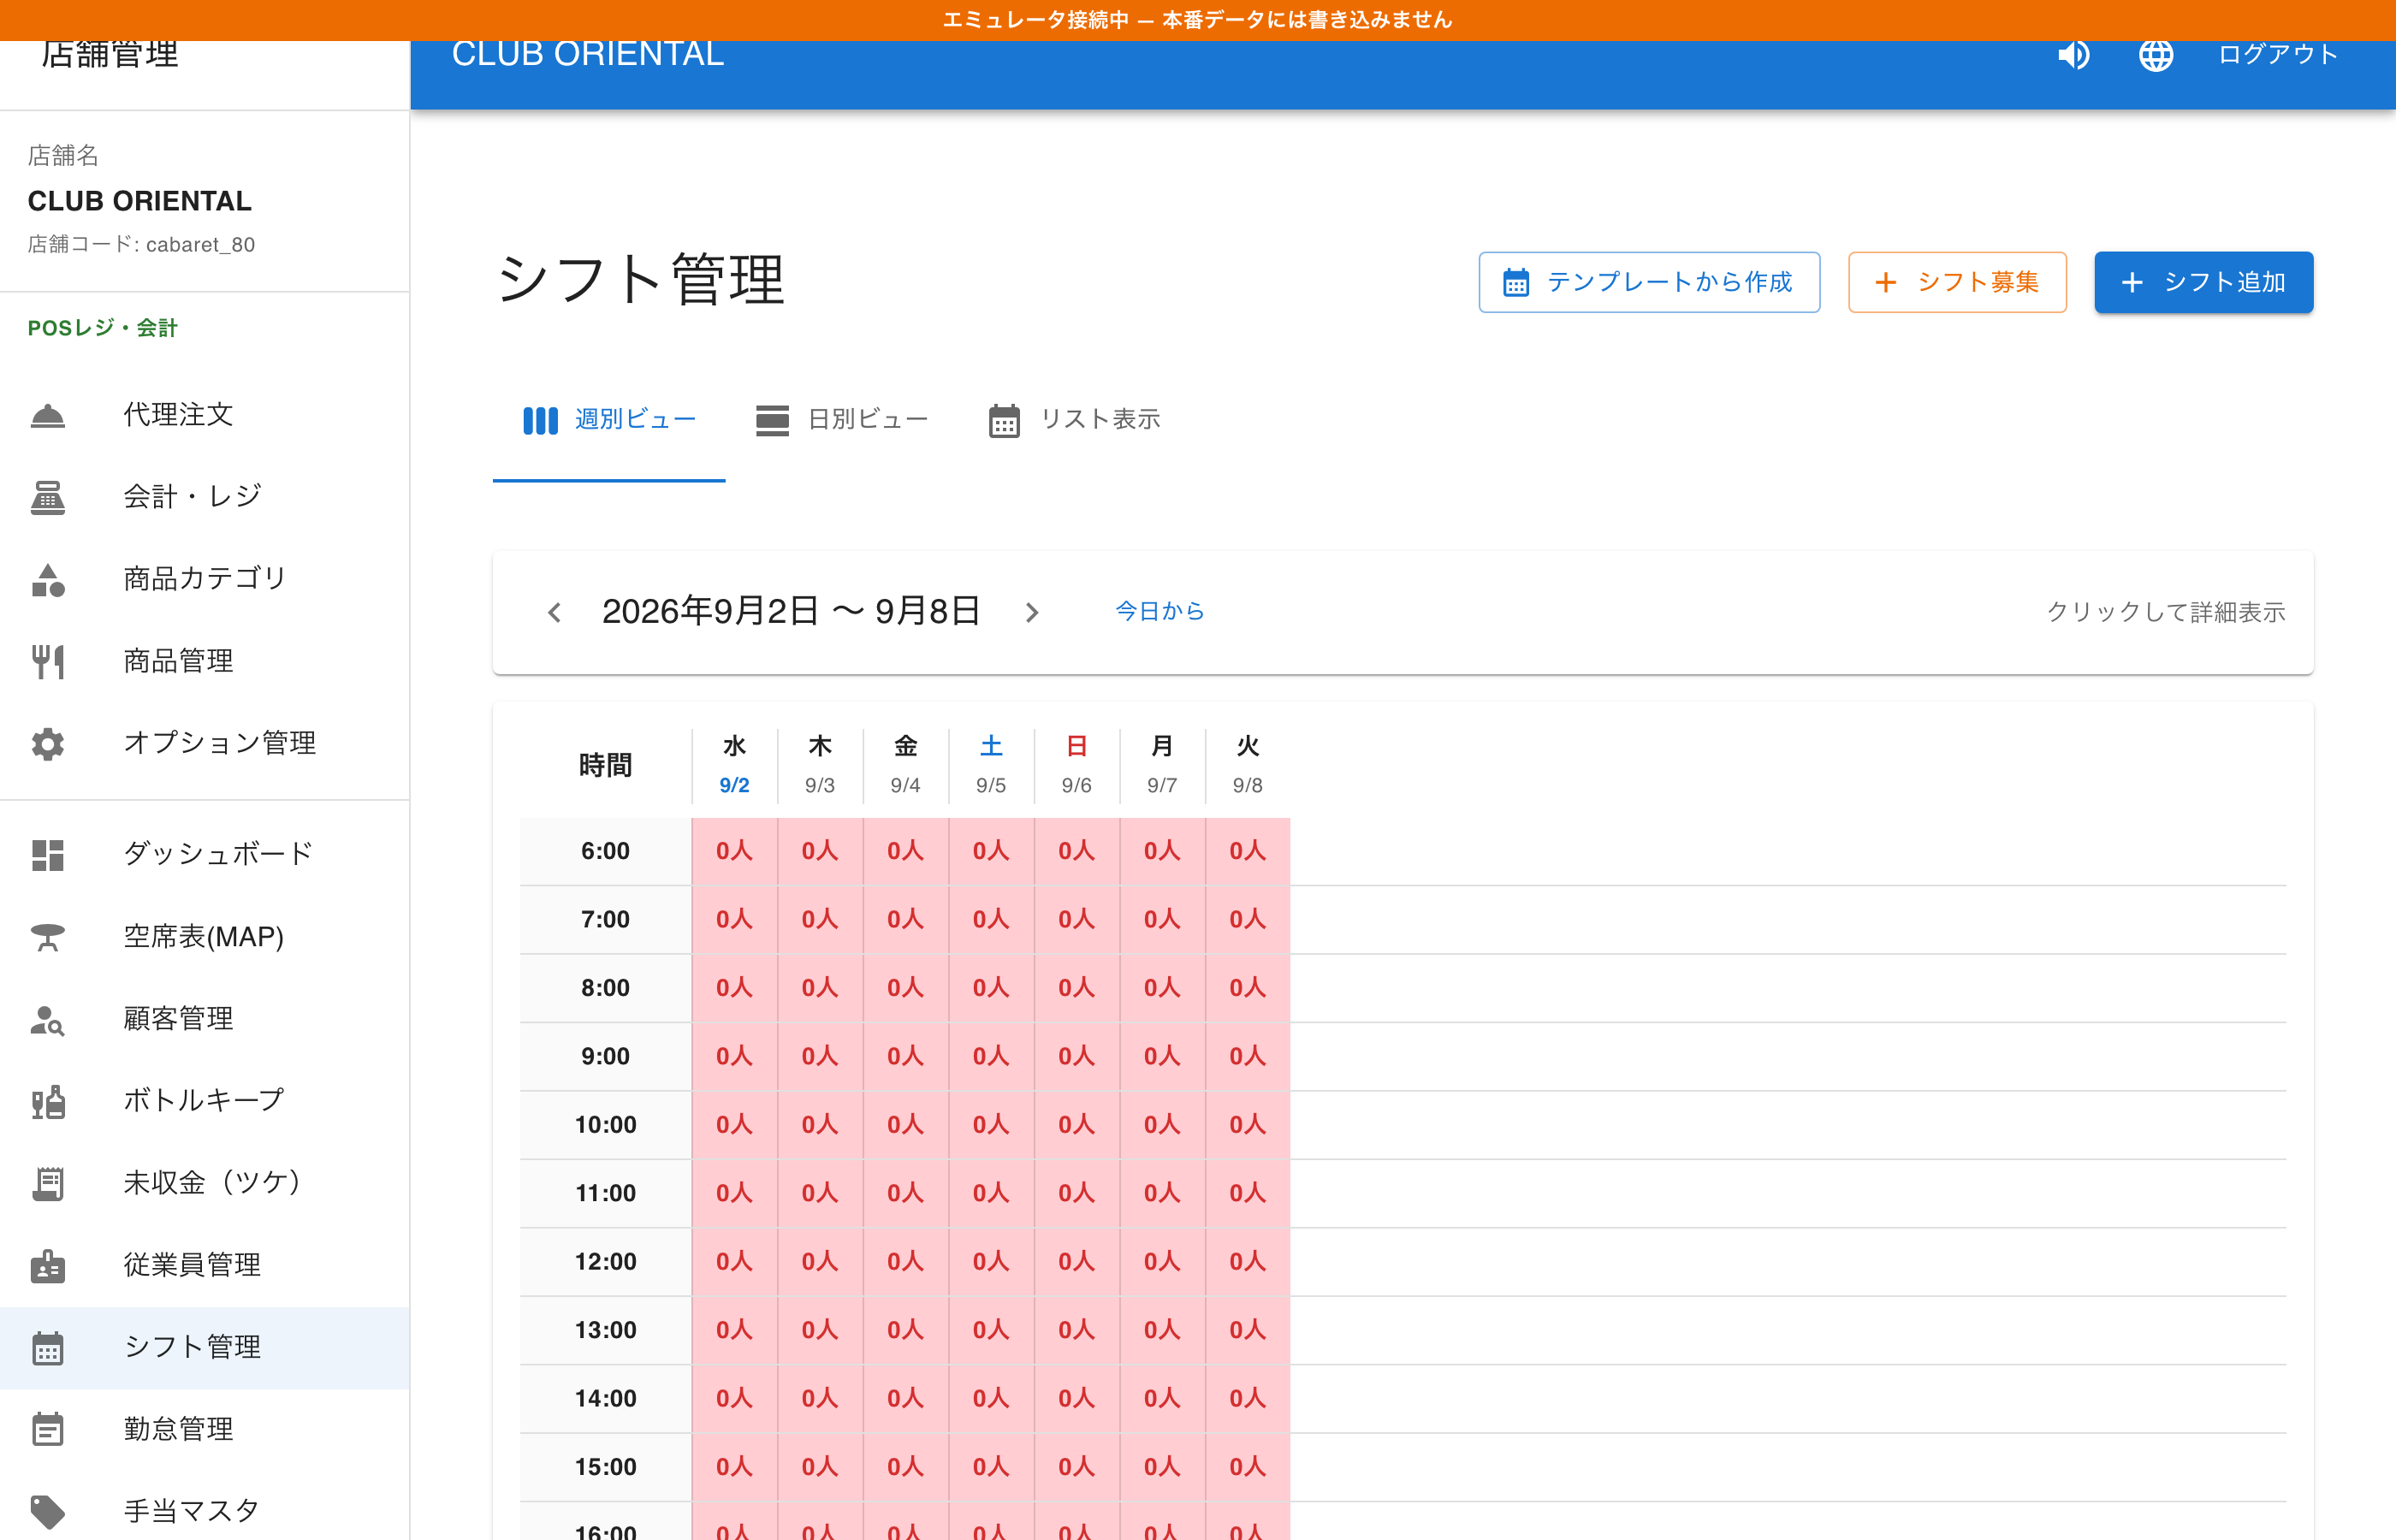
Task: Click the speaker volume icon in header
Action: [x=2073, y=55]
